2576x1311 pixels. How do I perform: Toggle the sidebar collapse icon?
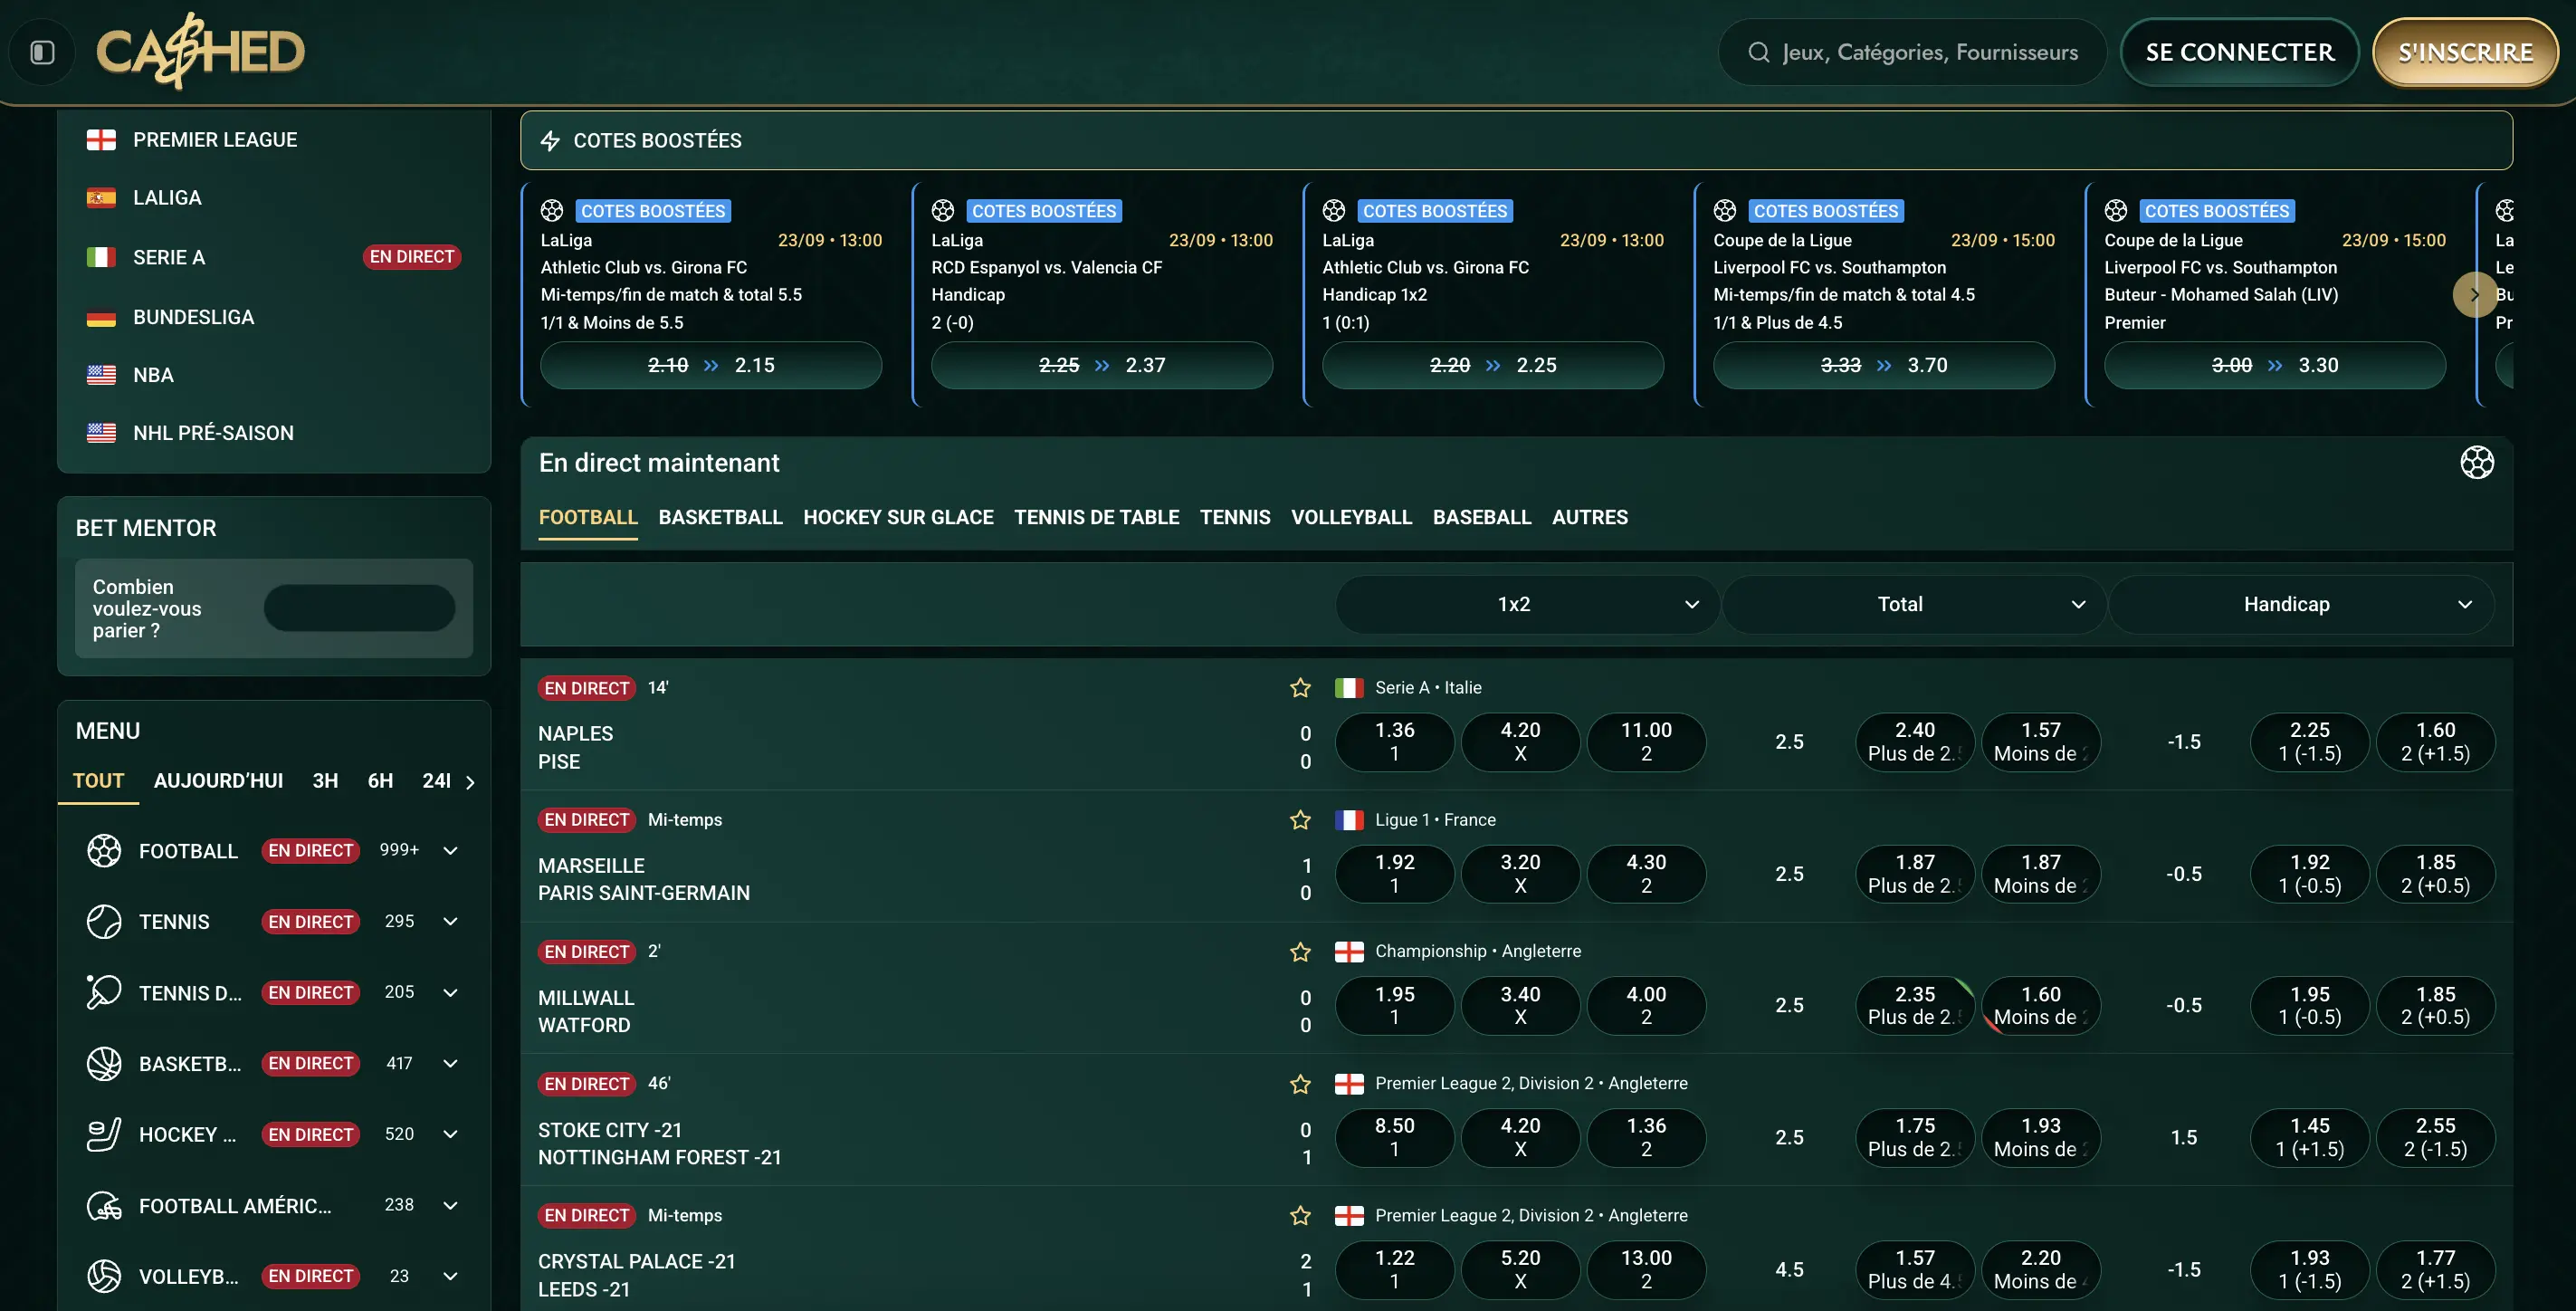tap(42, 52)
